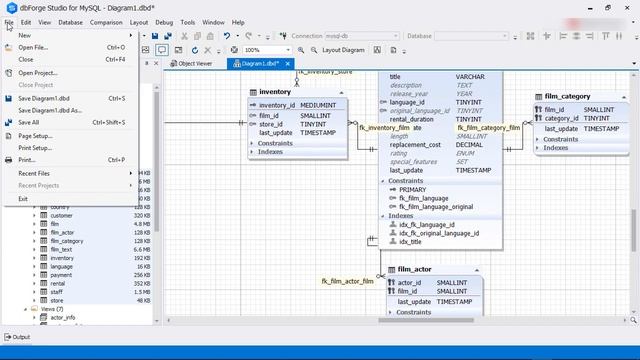Open the Output panel button
The width and height of the screenshot is (640, 360).
point(17,337)
